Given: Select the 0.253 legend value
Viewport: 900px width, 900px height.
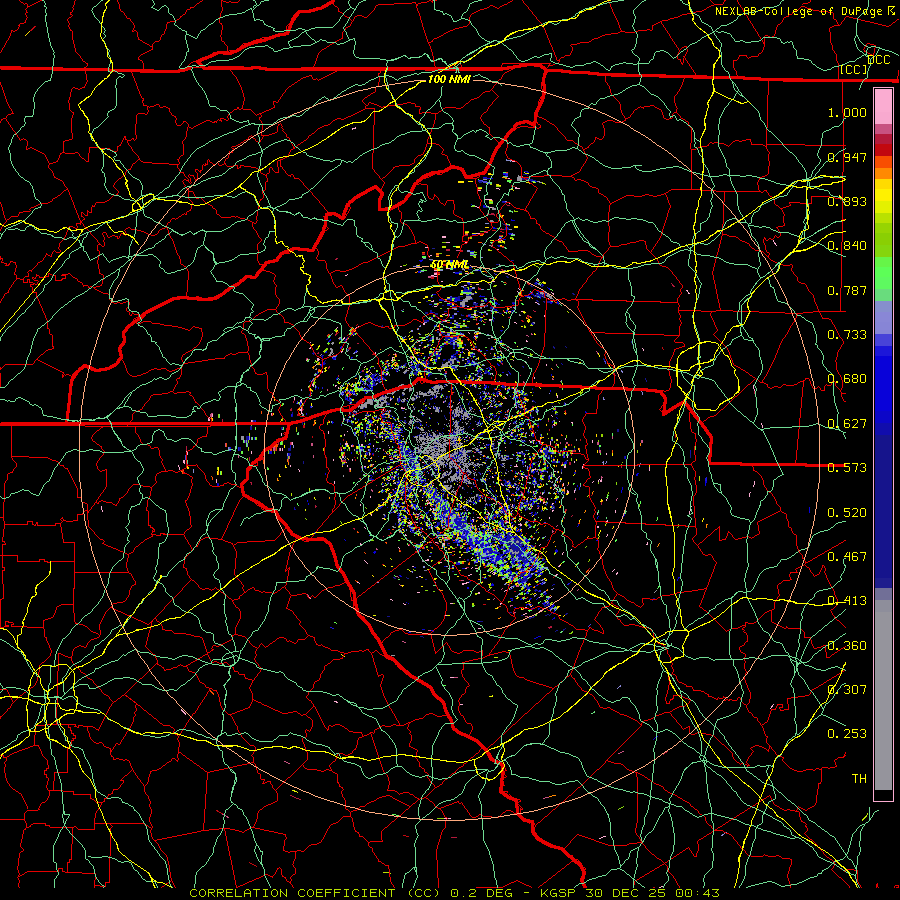Looking at the screenshot, I should pos(847,734).
